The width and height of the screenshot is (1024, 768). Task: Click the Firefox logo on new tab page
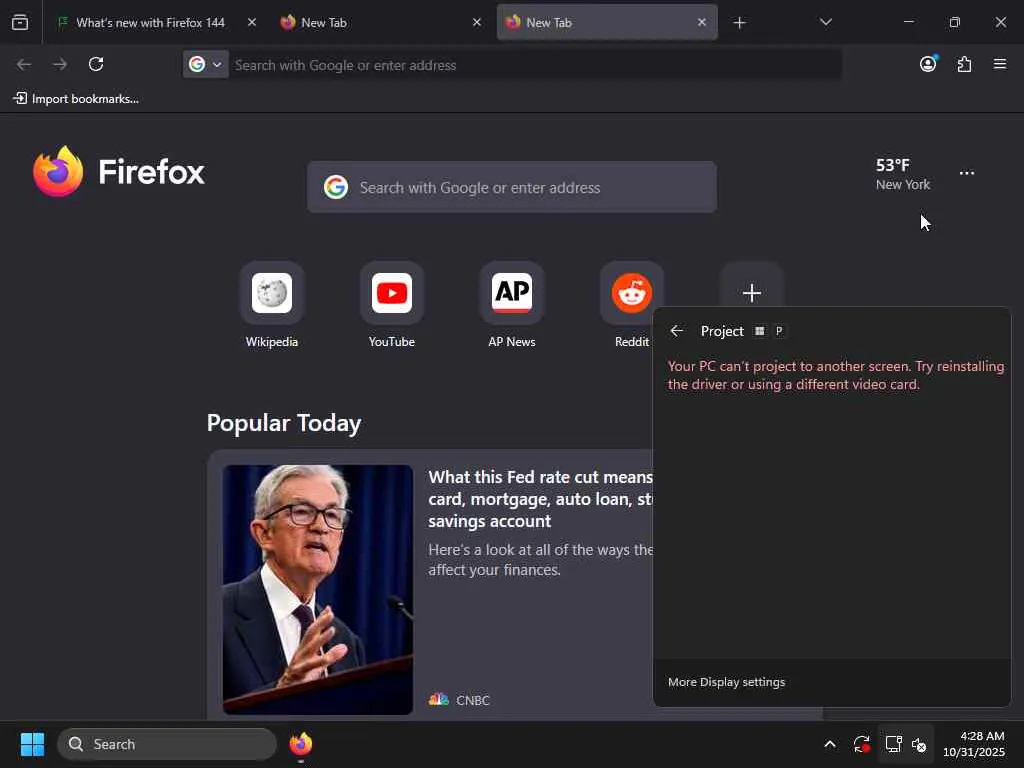(119, 172)
